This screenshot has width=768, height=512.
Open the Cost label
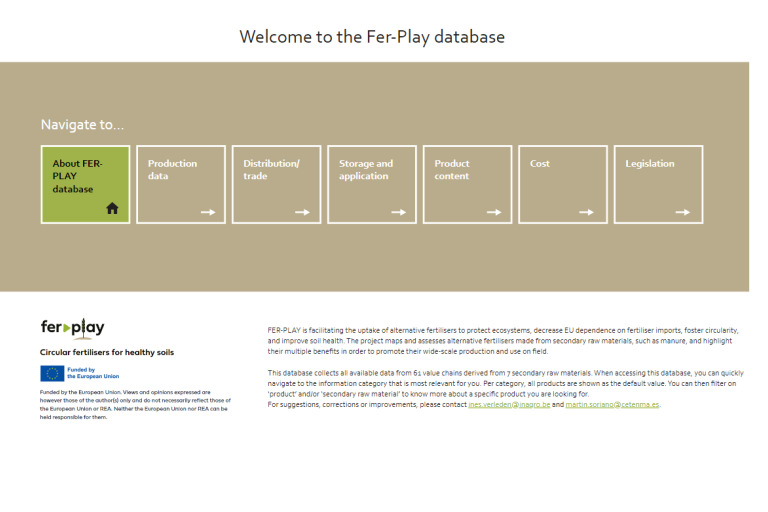coord(540,164)
